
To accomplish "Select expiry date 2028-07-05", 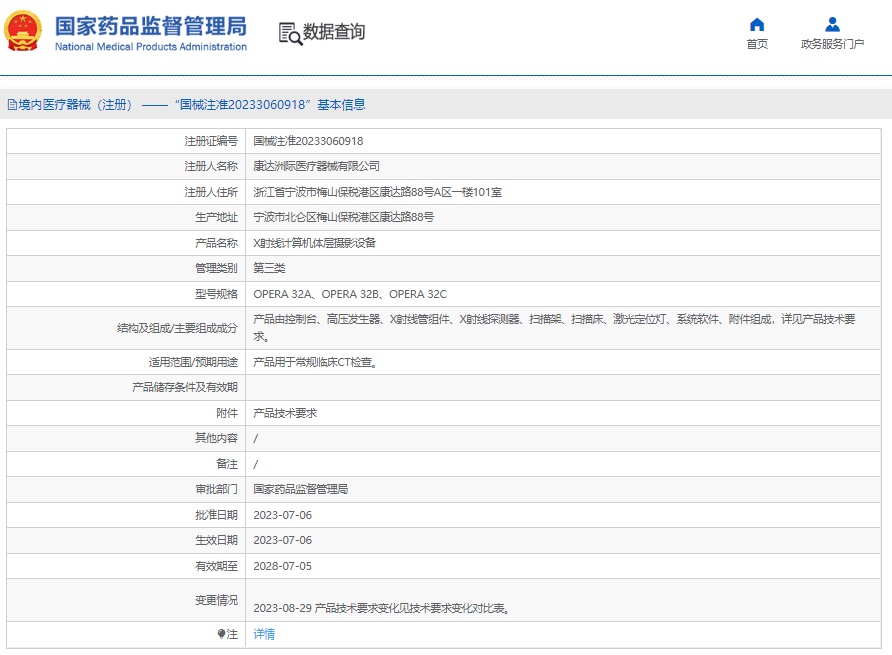I will tap(282, 566).
